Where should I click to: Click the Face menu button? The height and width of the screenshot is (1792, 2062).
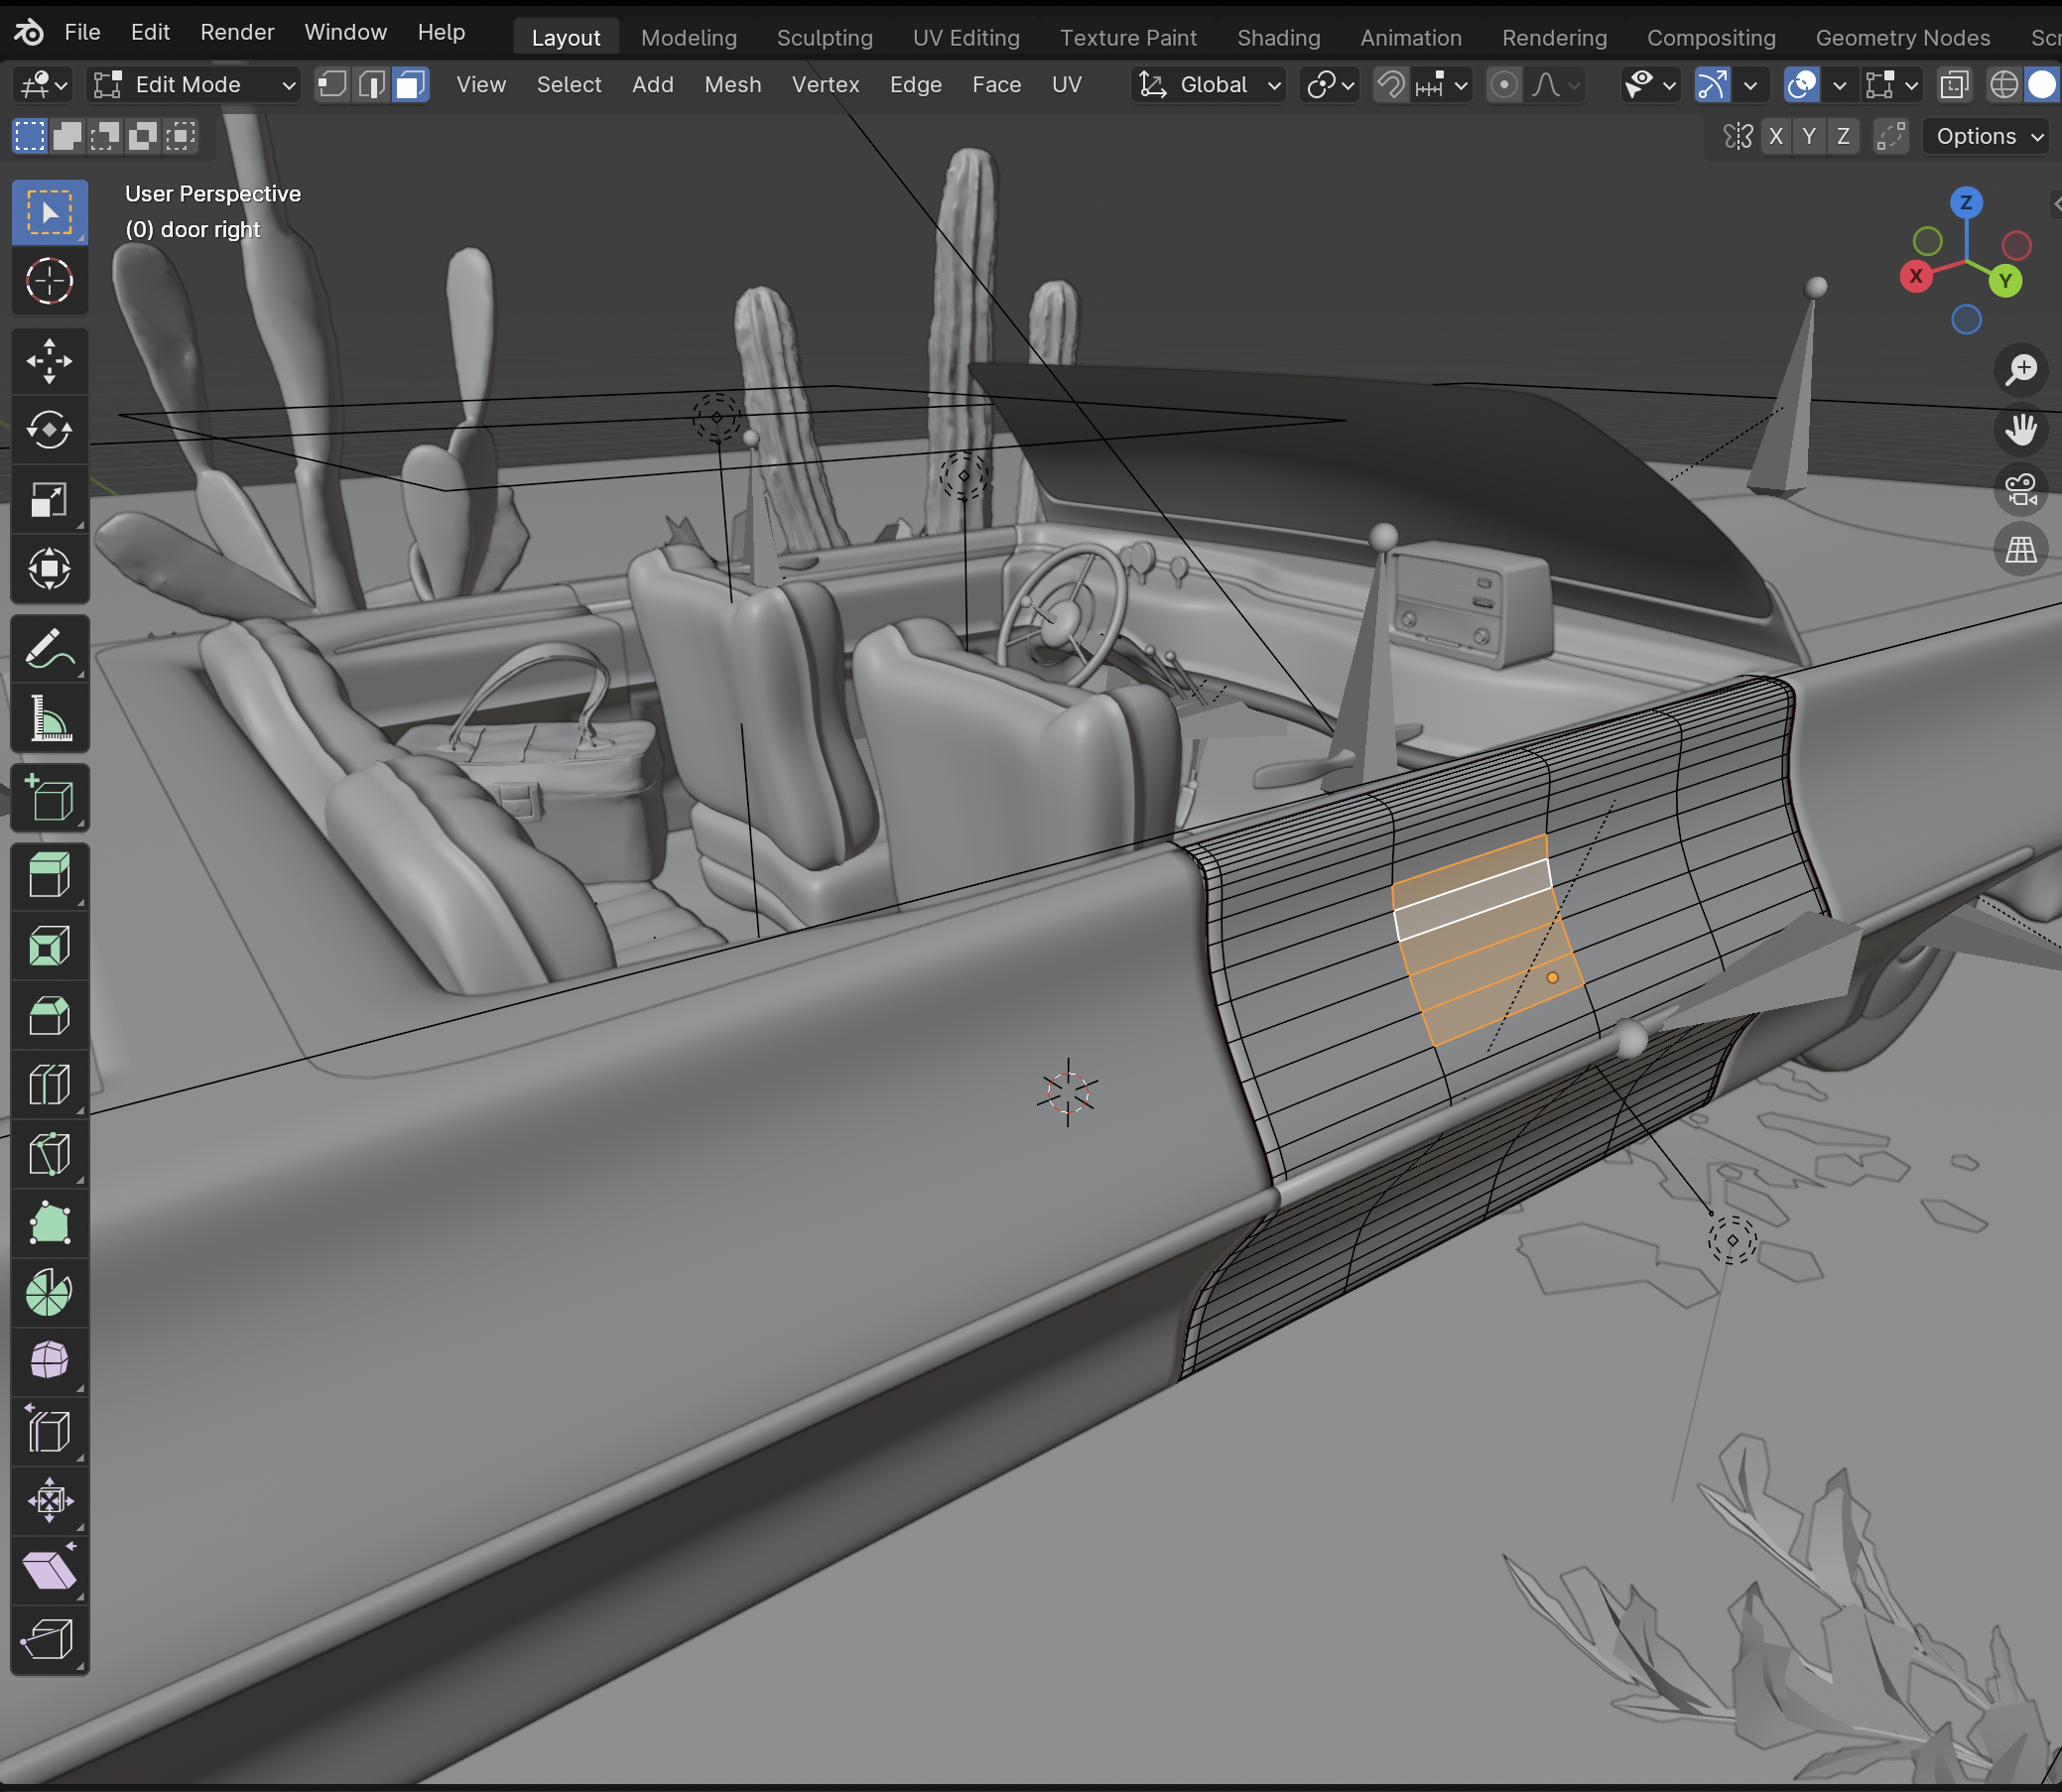[996, 85]
